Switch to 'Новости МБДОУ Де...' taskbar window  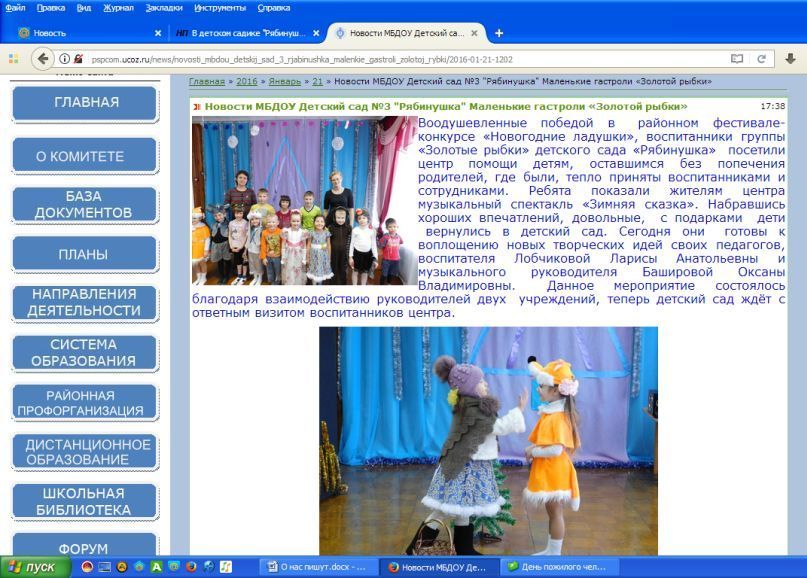(440, 567)
